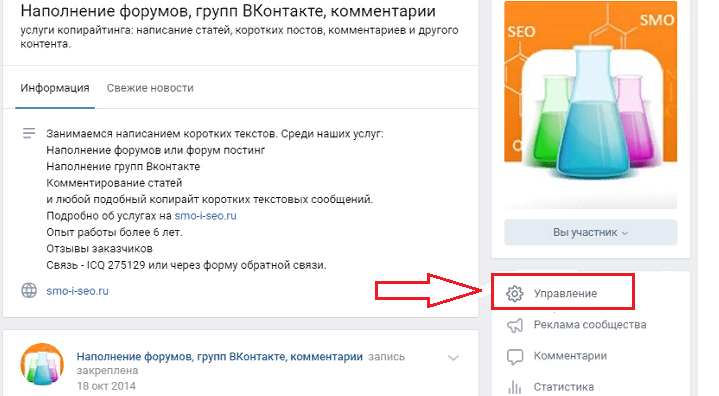This screenshot has width=719, height=396.
Task: Switch to the Свежие новости tab
Action: click(x=150, y=88)
